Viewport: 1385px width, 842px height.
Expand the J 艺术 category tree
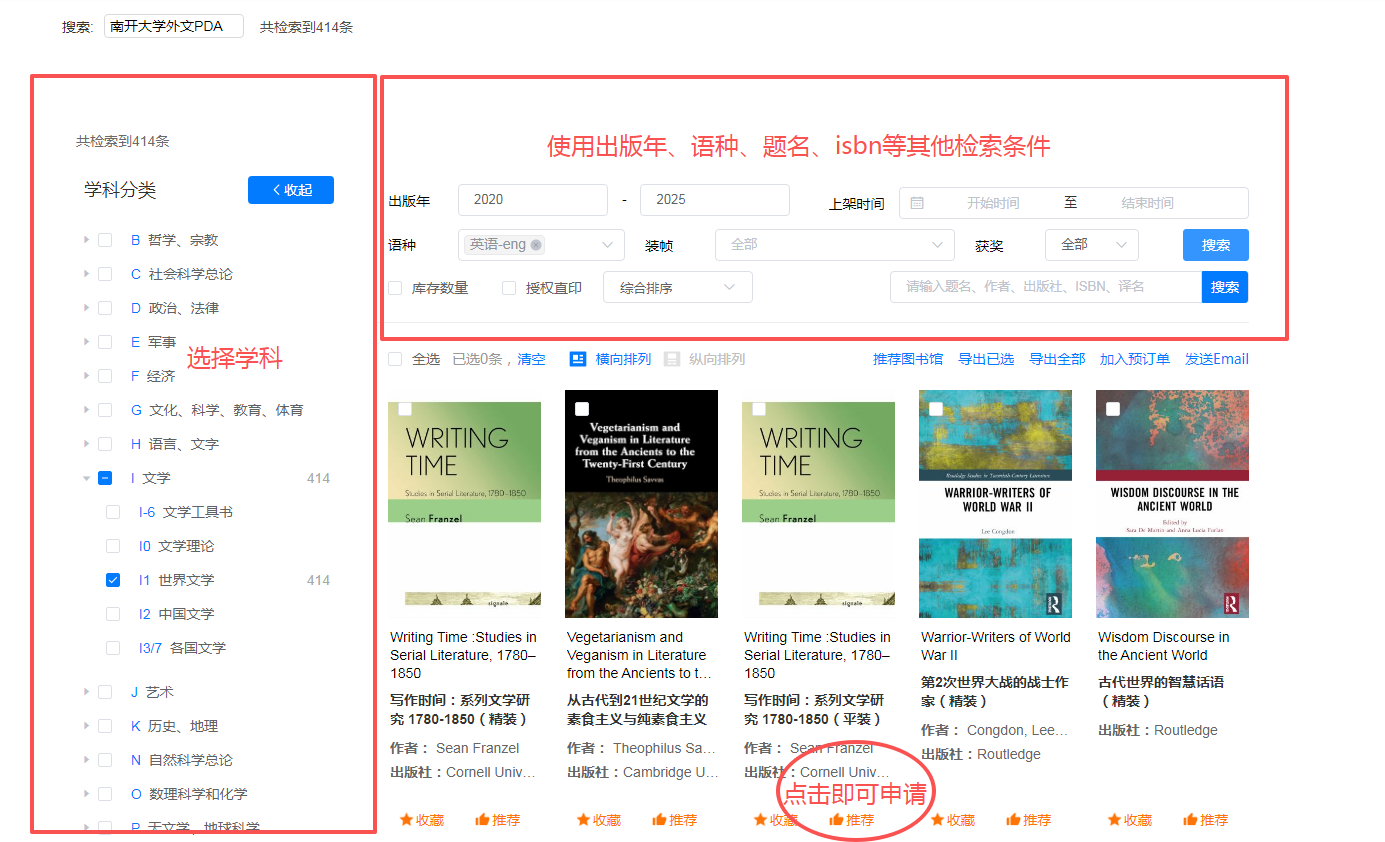click(87, 692)
